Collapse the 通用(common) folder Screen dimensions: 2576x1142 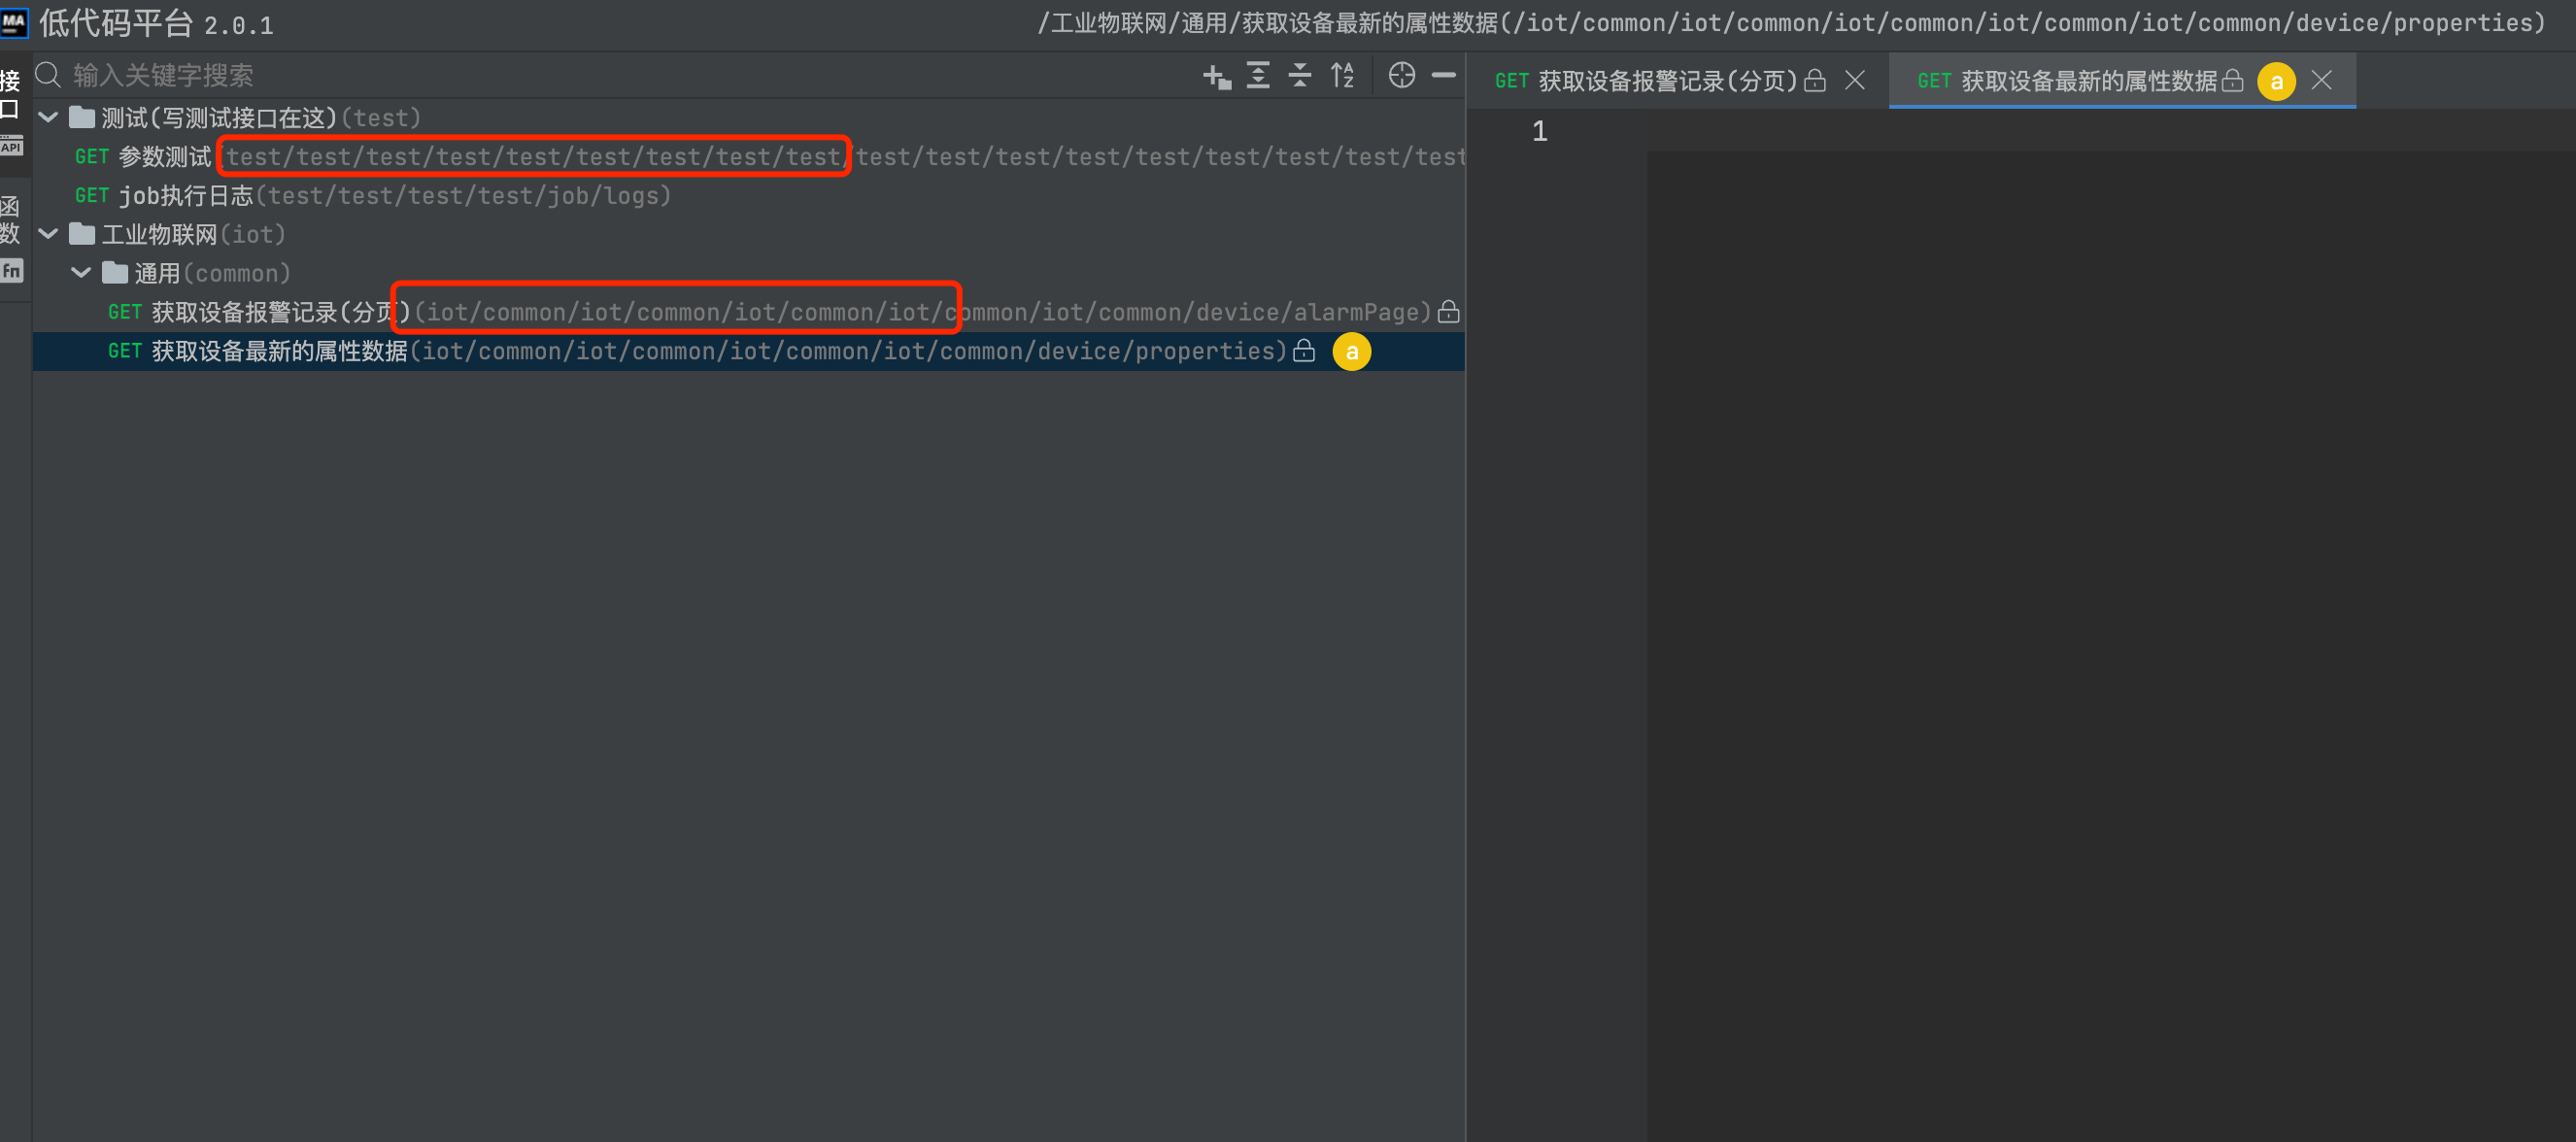coord(80,272)
